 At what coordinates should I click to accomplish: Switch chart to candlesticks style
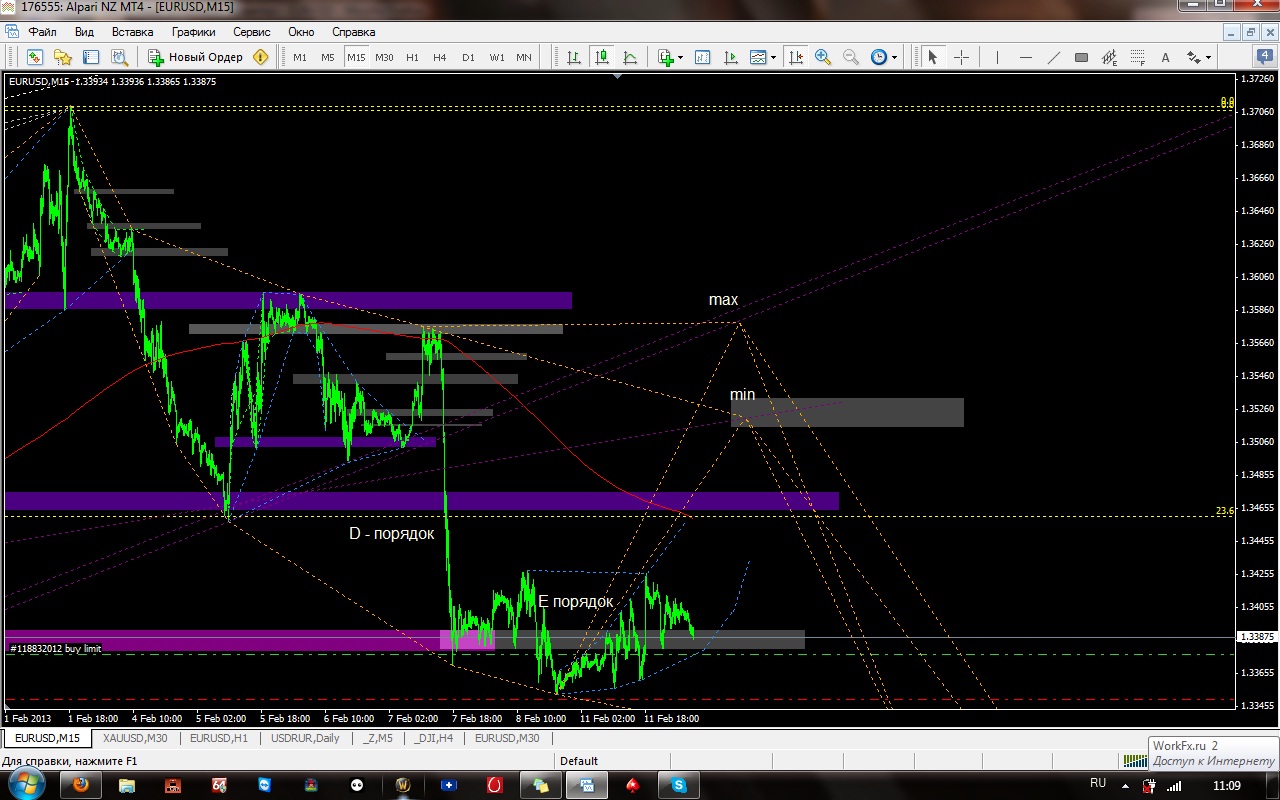(602, 57)
